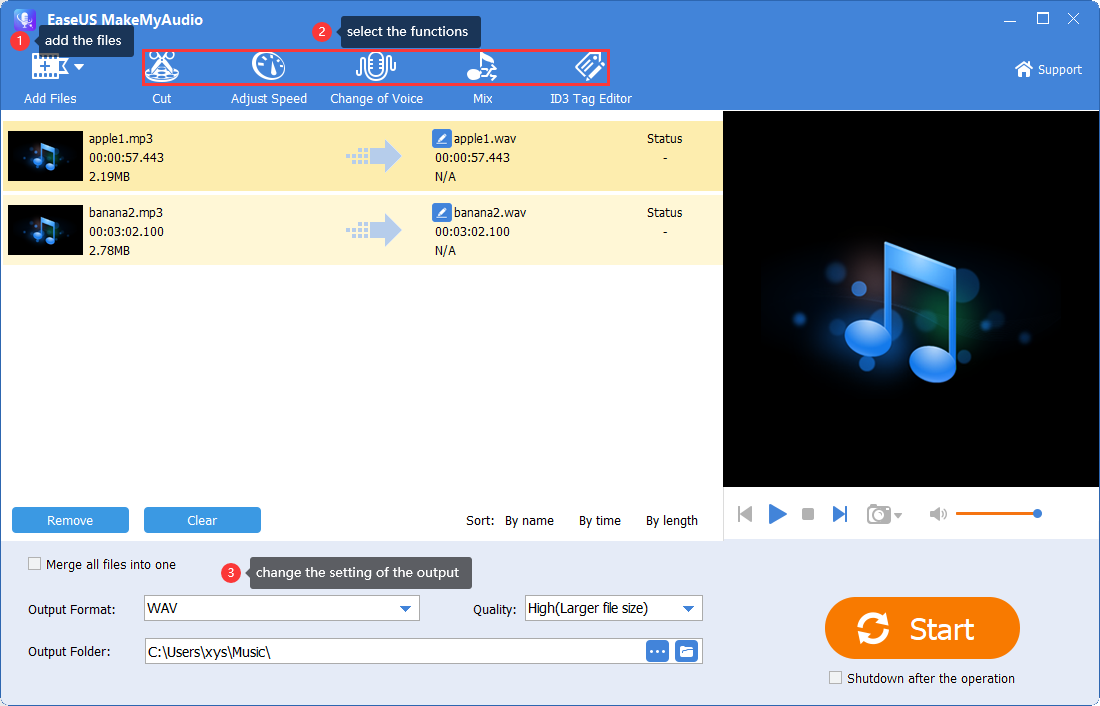
Task: Edit output name for banana2.wav
Action: pyautogui.click(x=441, y=212)
